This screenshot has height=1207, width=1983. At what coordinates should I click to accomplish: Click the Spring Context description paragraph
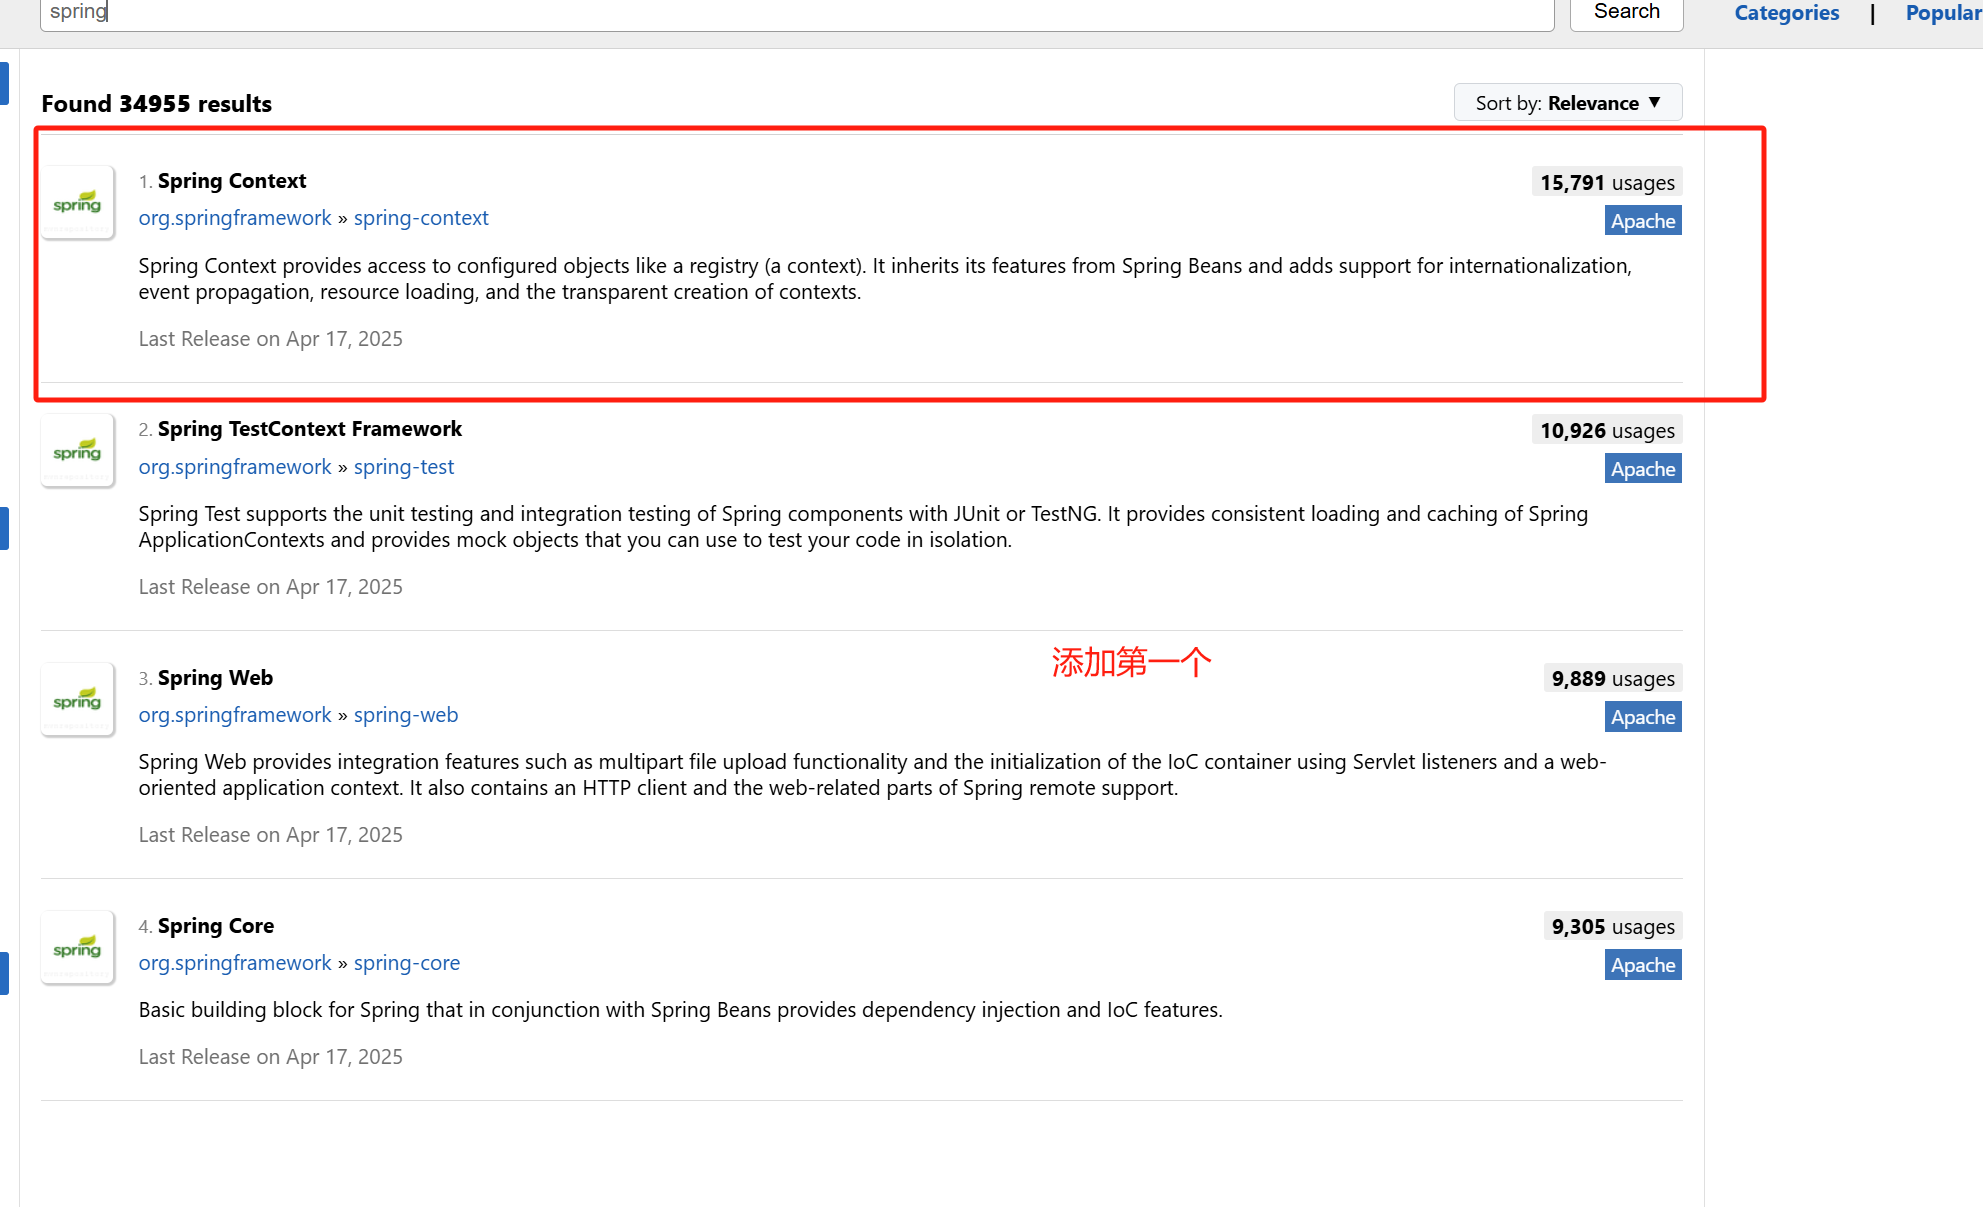[x=885, y=279]
